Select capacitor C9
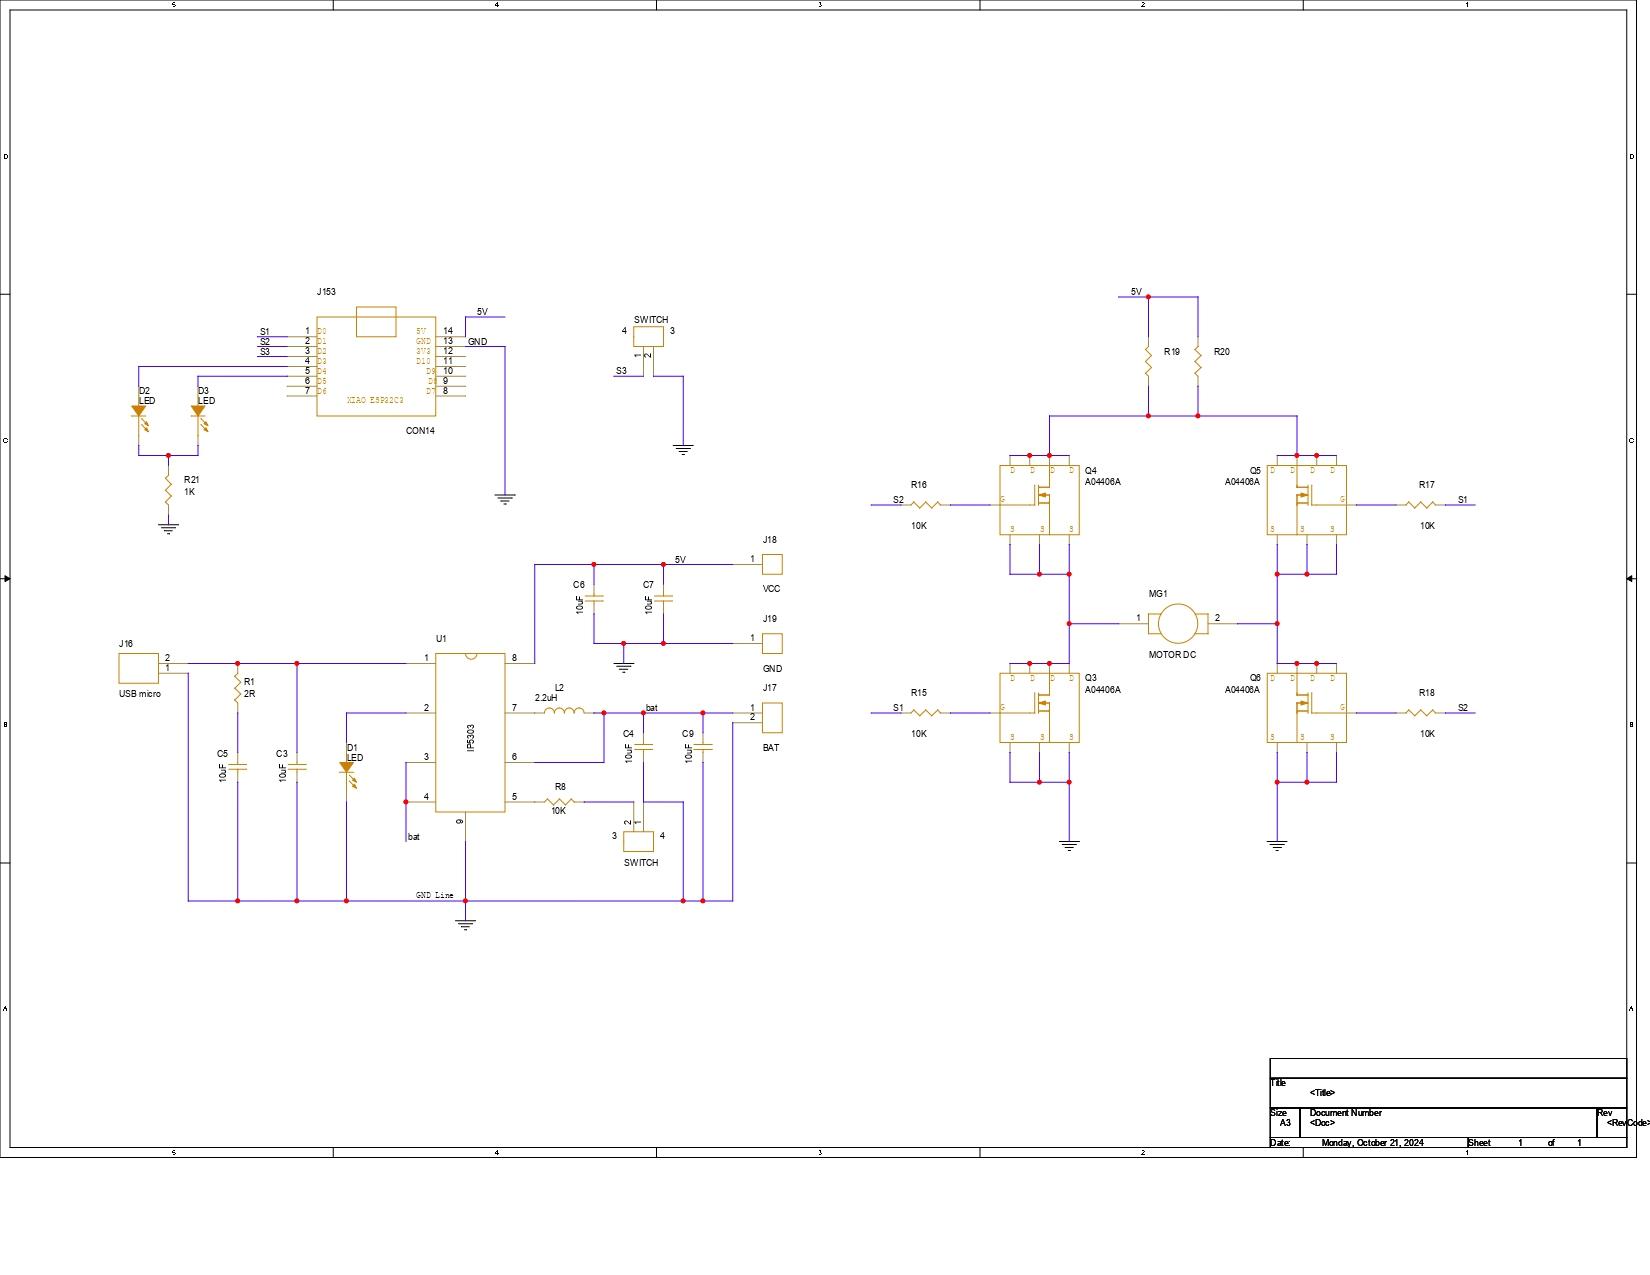Viewport: 1650px width, 1275px height. coord(703,747)
